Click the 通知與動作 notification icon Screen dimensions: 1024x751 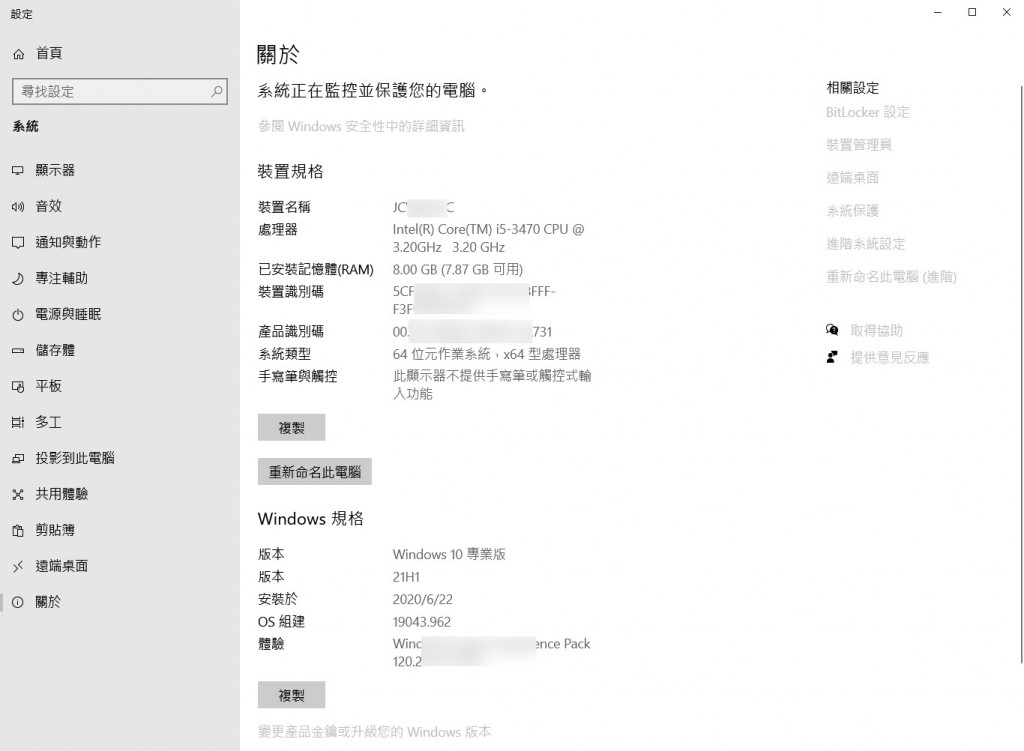pyautogui.click(x=18, y=243)
